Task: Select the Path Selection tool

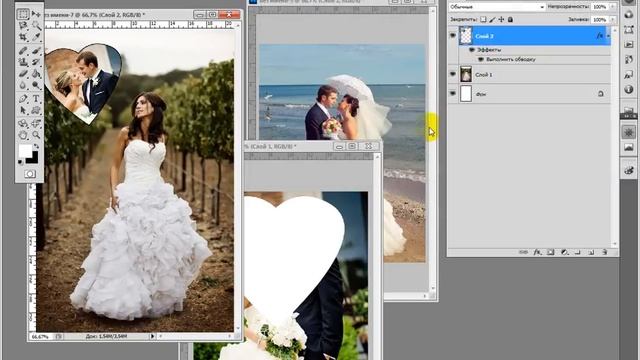Action: (23, 110)
